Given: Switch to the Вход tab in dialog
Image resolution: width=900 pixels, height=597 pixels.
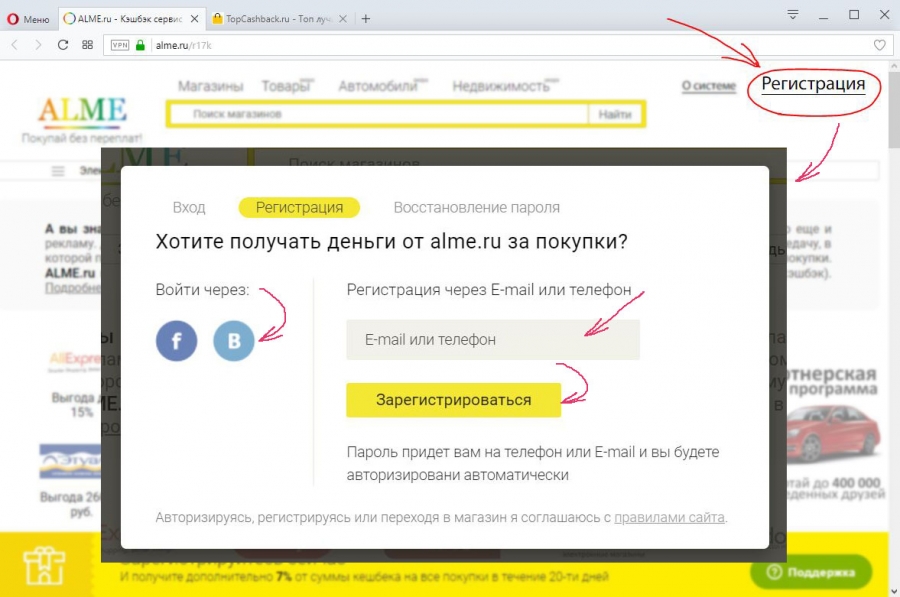Looking at the screenshot, I should 189,208.
